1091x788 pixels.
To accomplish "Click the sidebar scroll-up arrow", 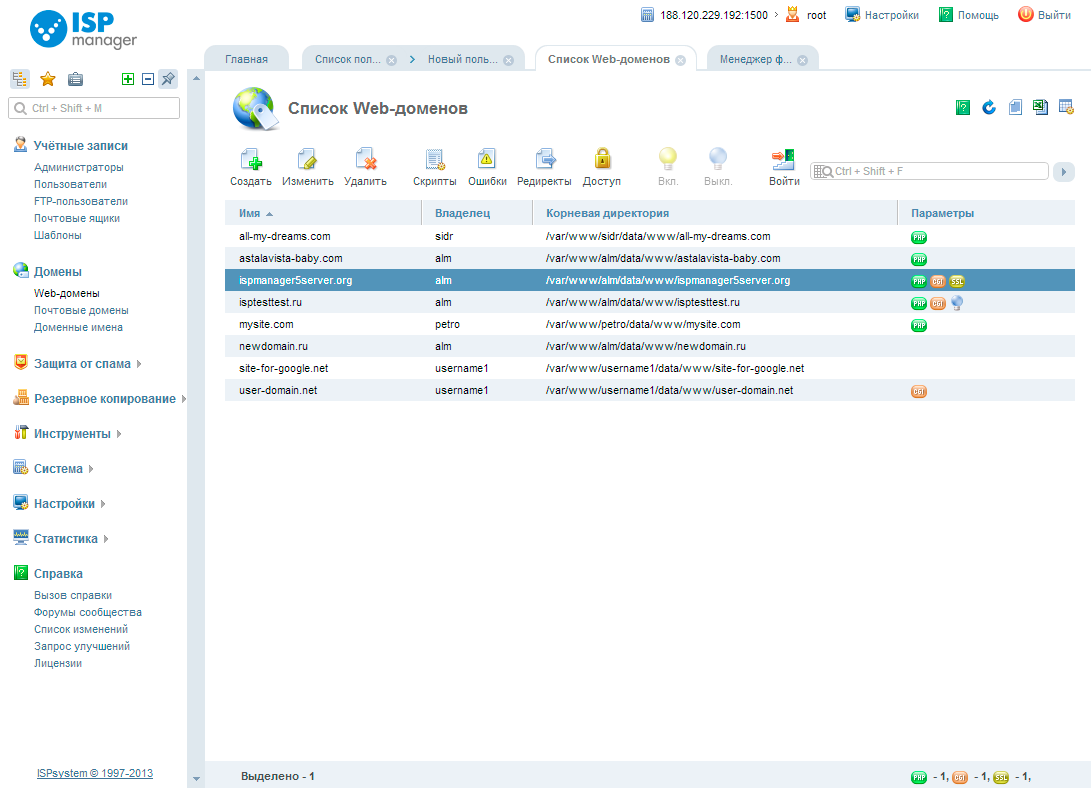I will [196, 79].
